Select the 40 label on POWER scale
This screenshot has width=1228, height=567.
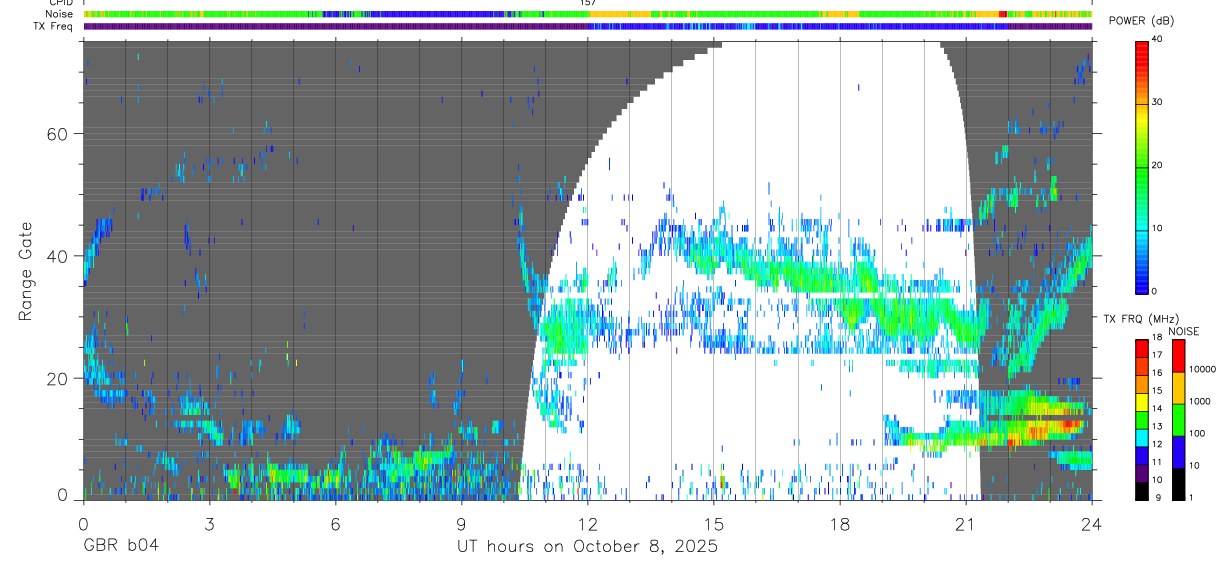coord(1158,40)
